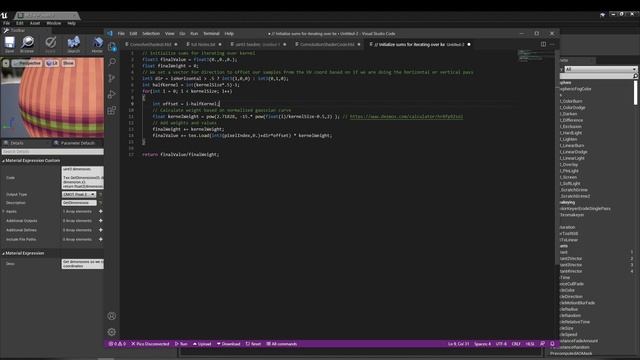
Task: Switch to the ConvolutionShaderCode.hlsl editor tab
Action: pyautogui.click(x=327, y=44)
